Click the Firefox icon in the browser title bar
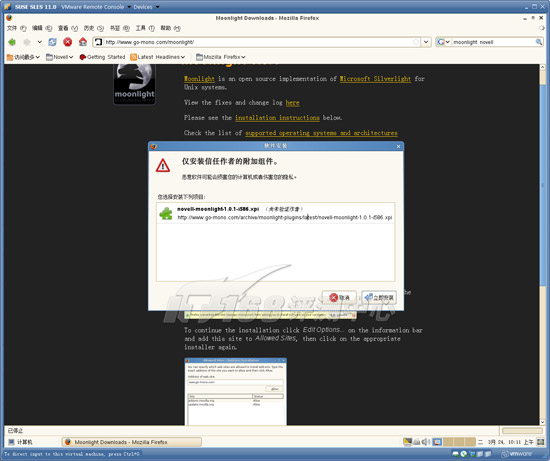 [9, 18]
